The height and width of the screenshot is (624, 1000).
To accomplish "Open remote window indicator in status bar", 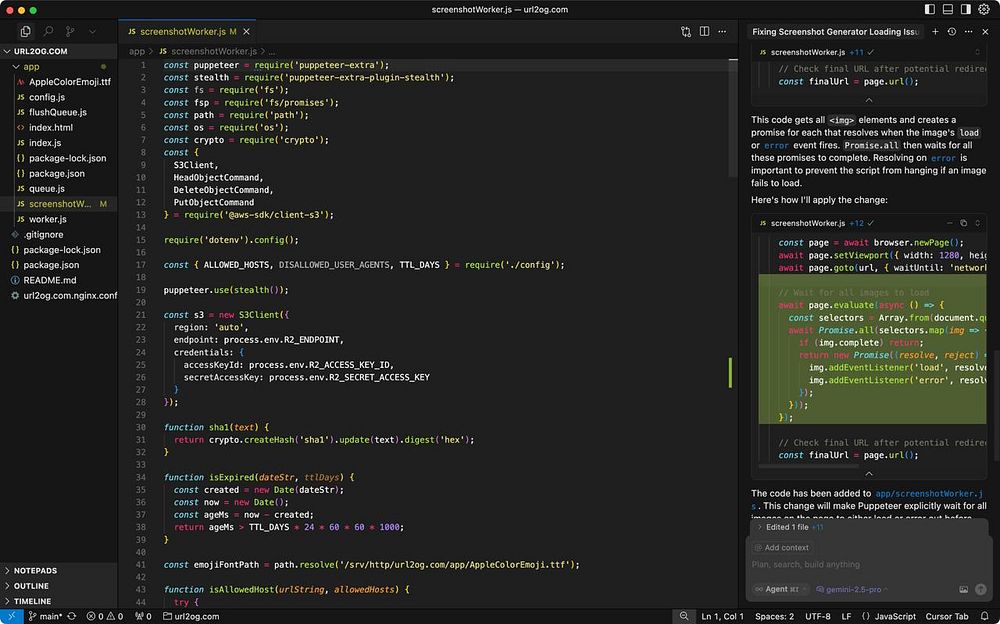I will point(11,616).
